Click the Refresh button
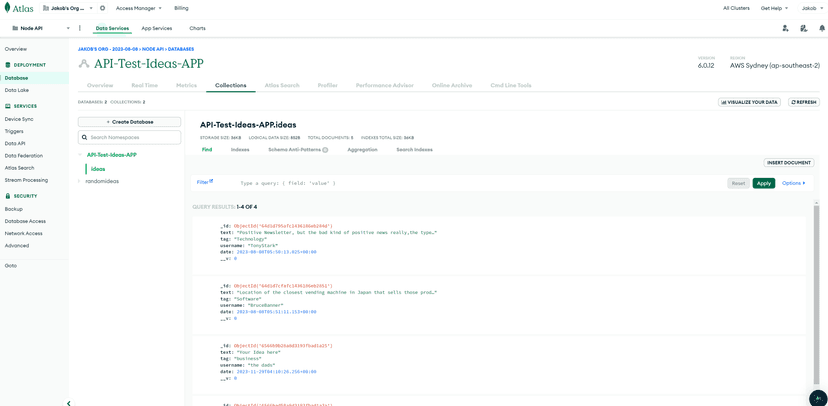 (804, 102)
